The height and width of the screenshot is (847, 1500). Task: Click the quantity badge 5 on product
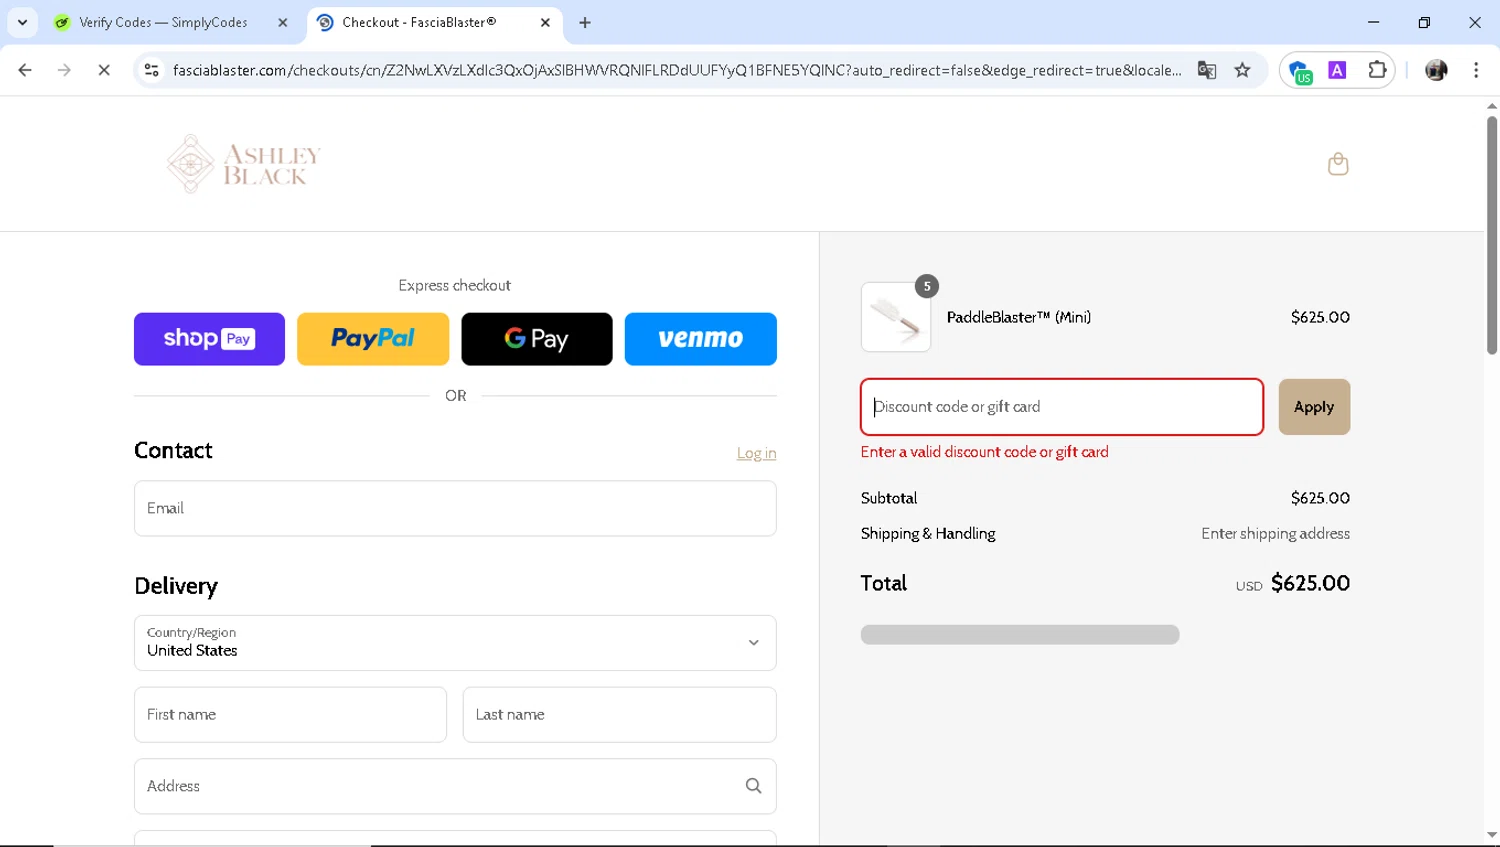click(927, 286)
